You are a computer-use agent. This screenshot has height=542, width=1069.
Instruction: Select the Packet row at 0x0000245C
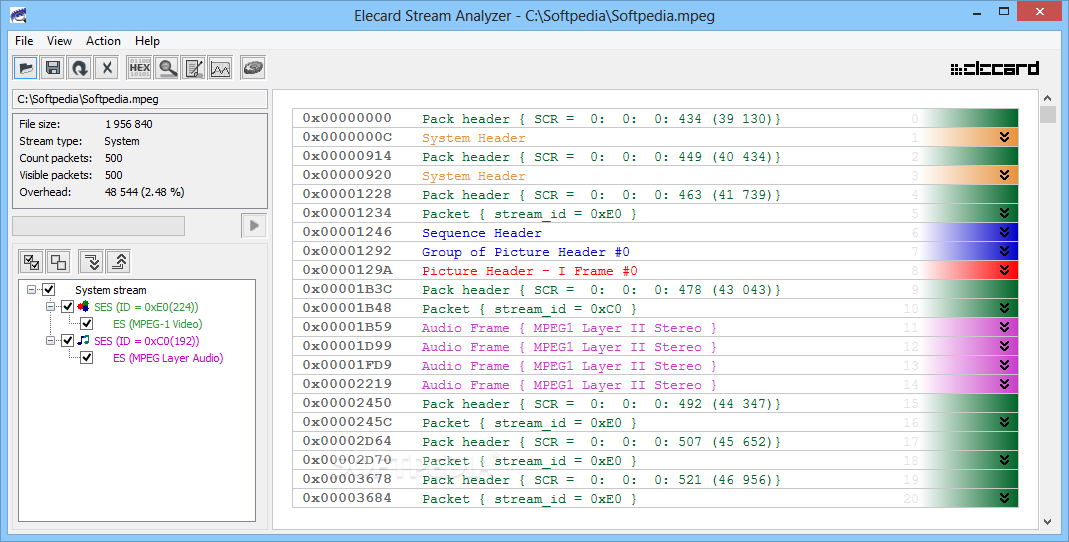tap(655, 423)
